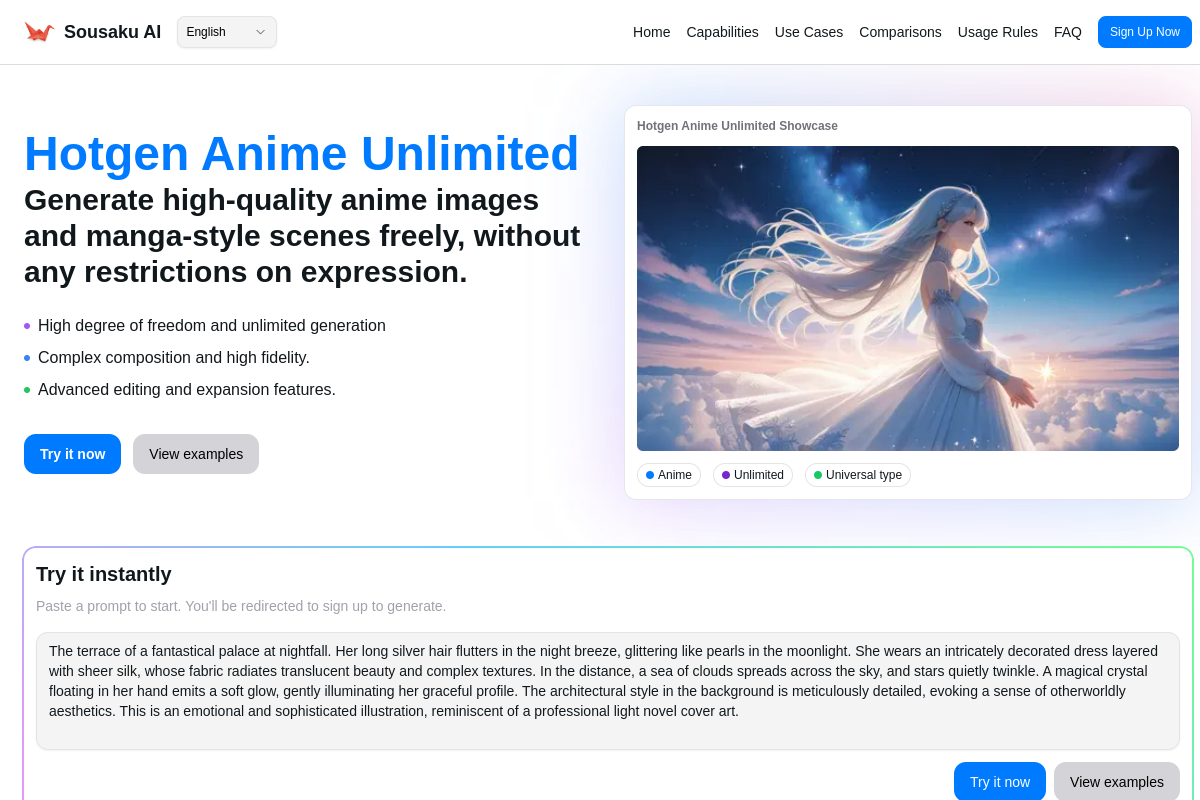Go to the Home menu item

click(651, 32)
